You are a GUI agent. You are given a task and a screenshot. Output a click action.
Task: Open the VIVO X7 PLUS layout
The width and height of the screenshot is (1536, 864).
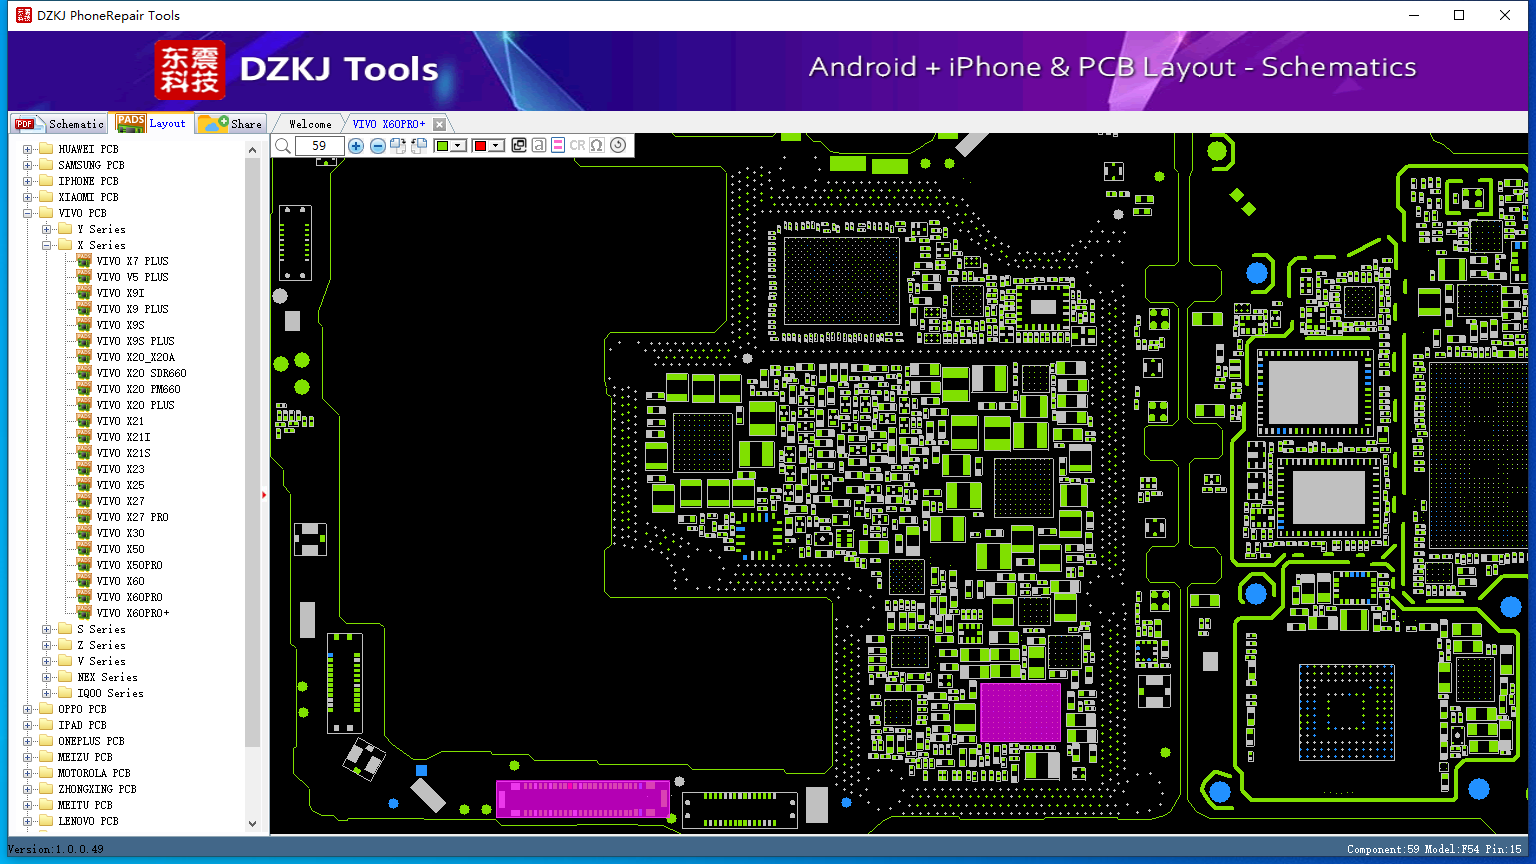pos(132,261)
